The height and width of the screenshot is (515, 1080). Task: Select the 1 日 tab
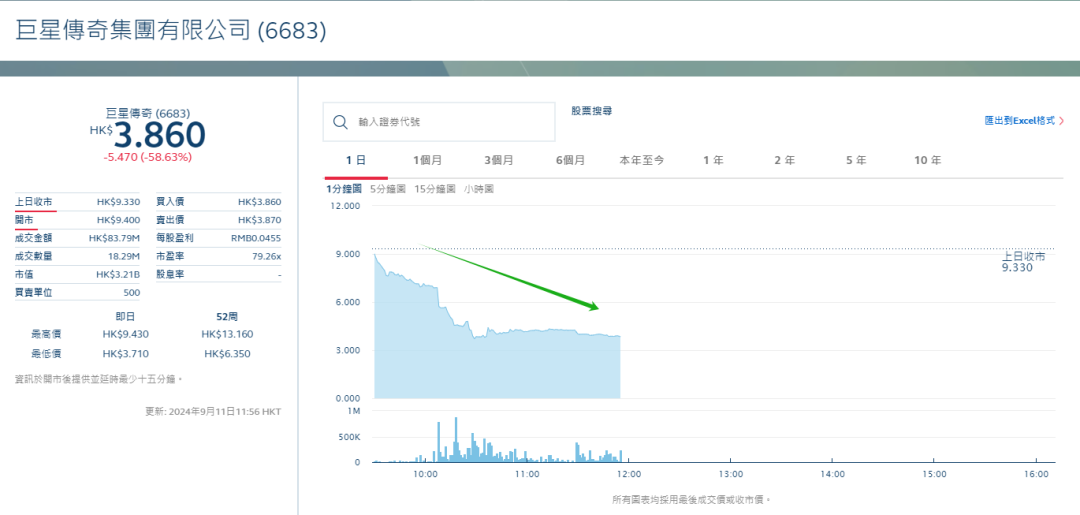pyautogui.click(x=356, y=160)
